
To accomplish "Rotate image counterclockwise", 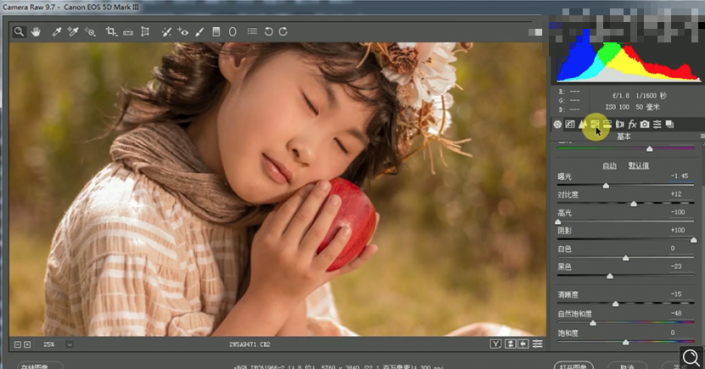I will (268, 31).
